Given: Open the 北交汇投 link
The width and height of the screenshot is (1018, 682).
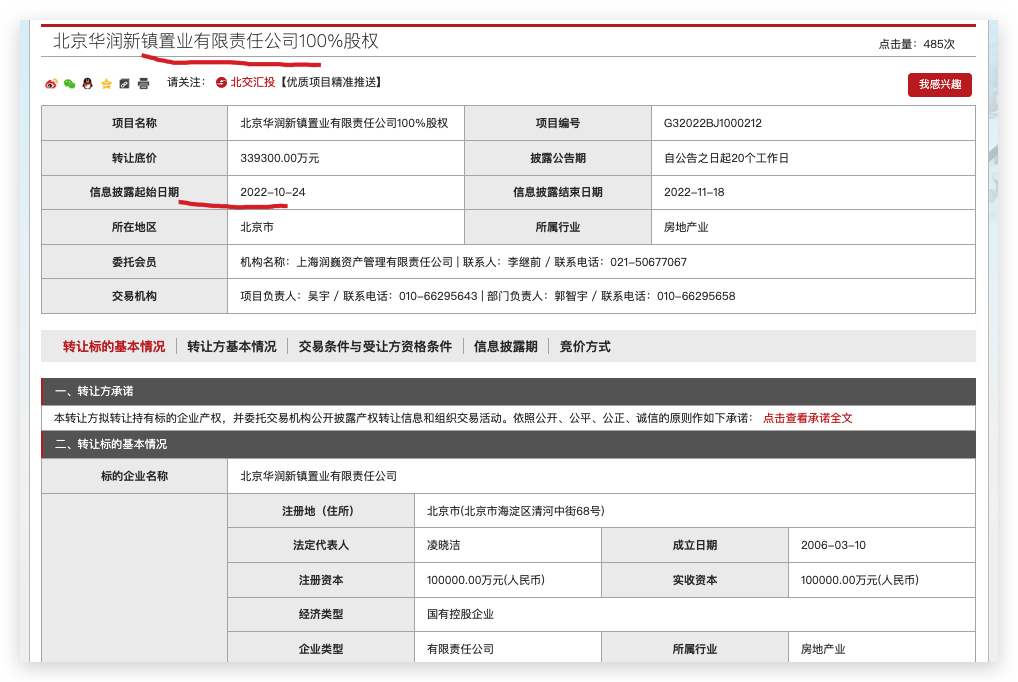Looking at the screenshot, I should [x=253, y=82].
